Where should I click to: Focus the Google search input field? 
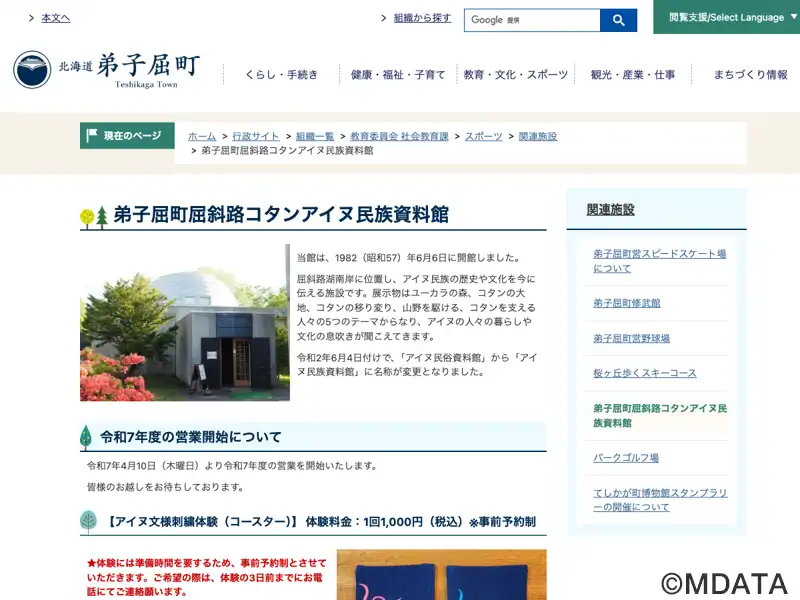click(x=532, y=20)
